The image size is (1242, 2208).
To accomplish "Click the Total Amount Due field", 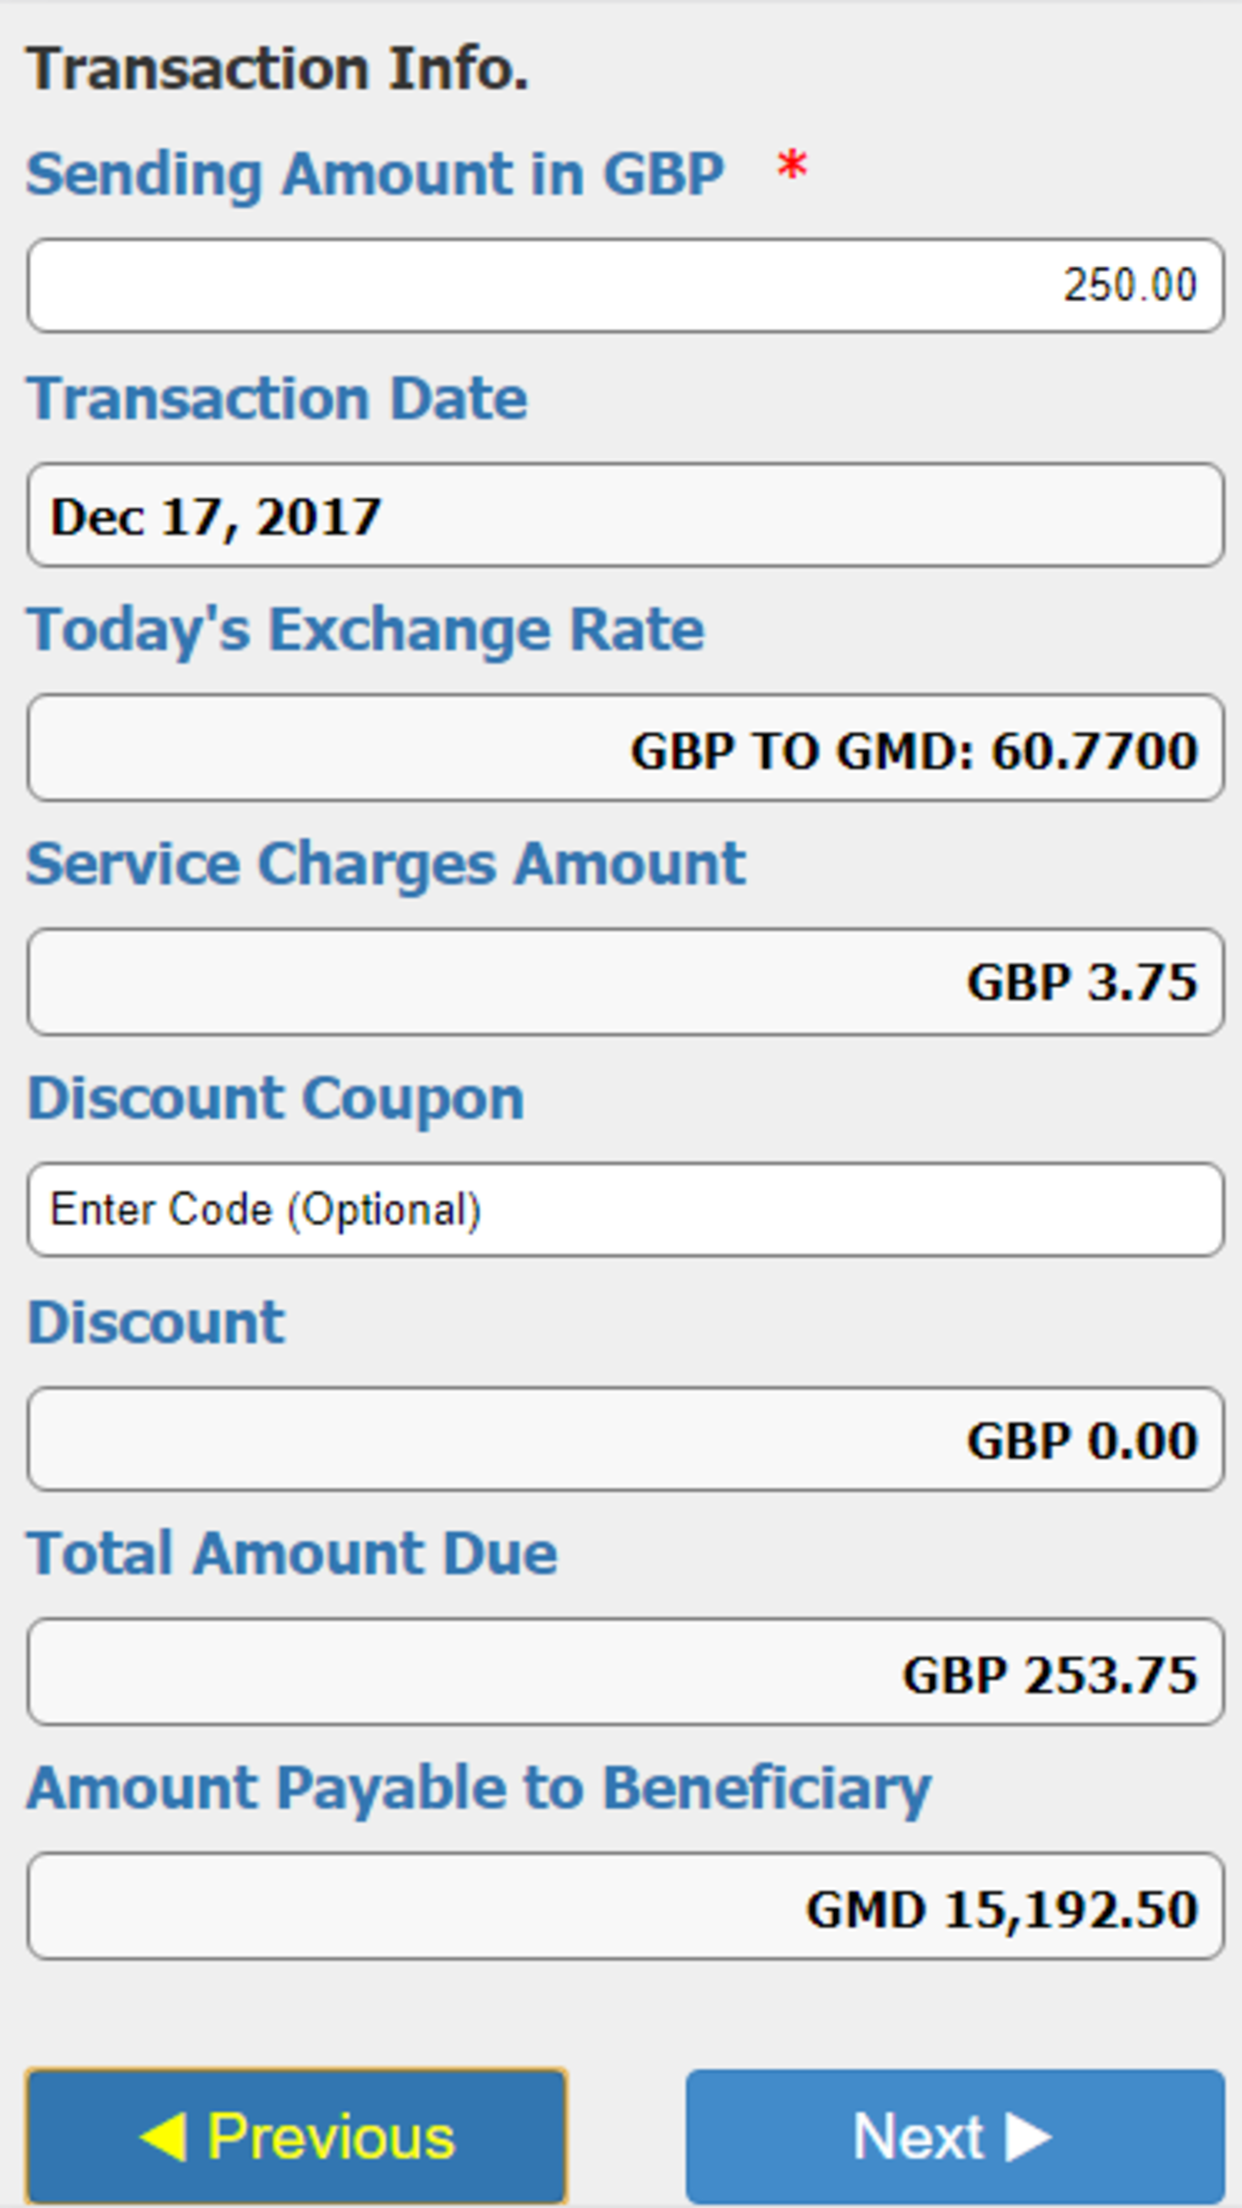I will tap(625, 1672).
